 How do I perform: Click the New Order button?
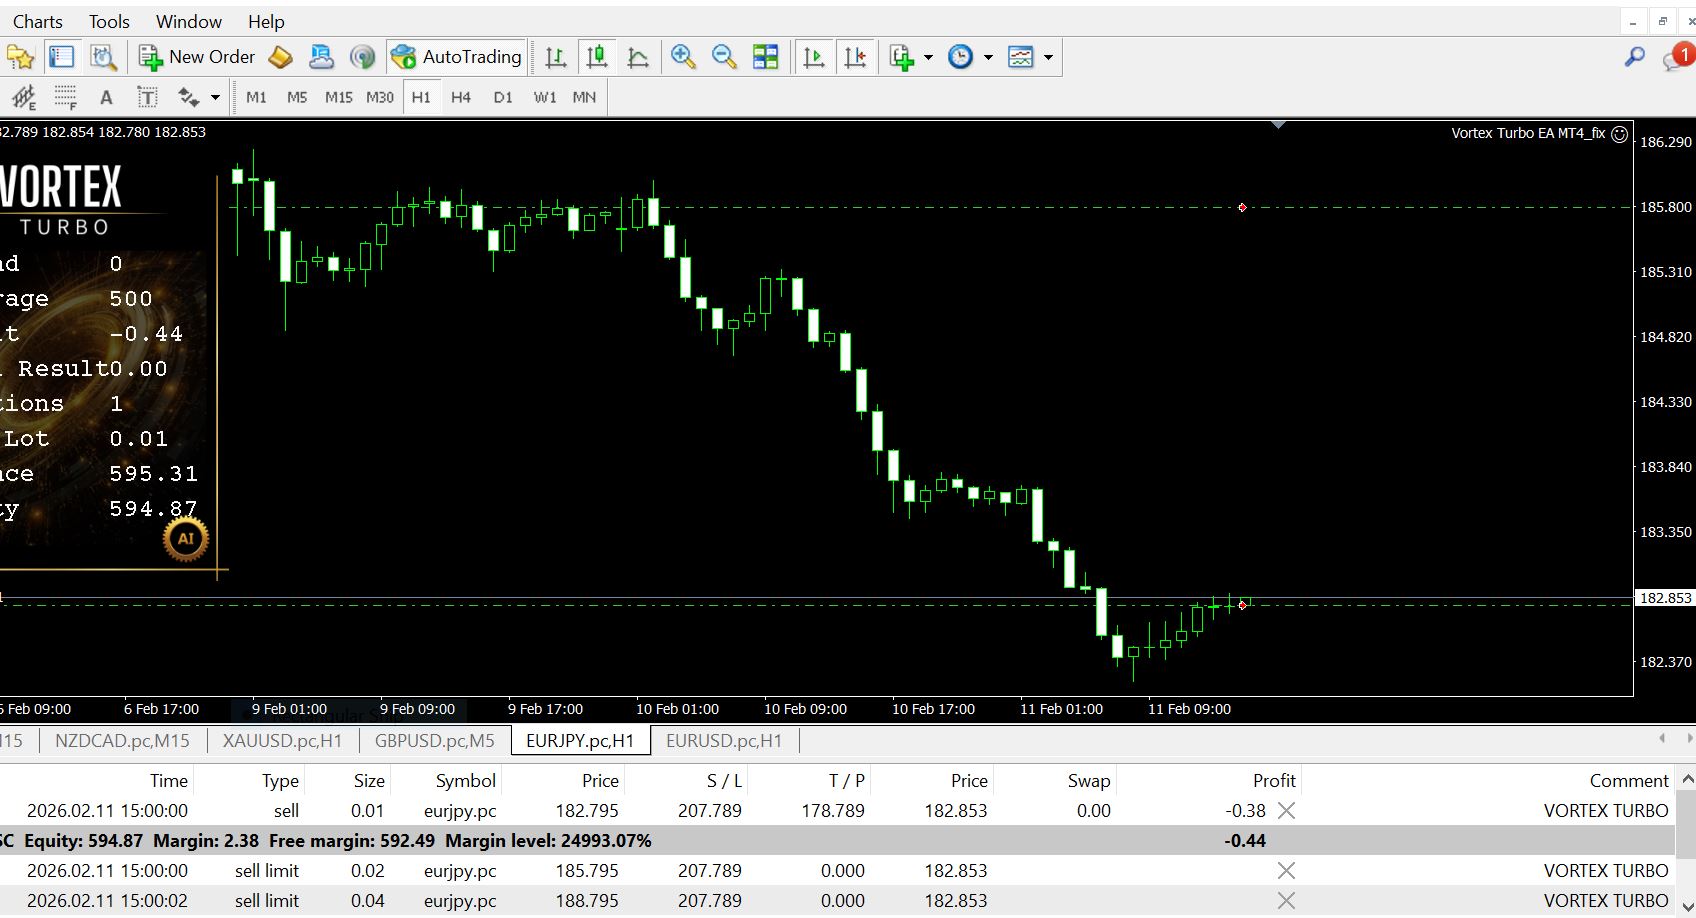tap(197, 57)
